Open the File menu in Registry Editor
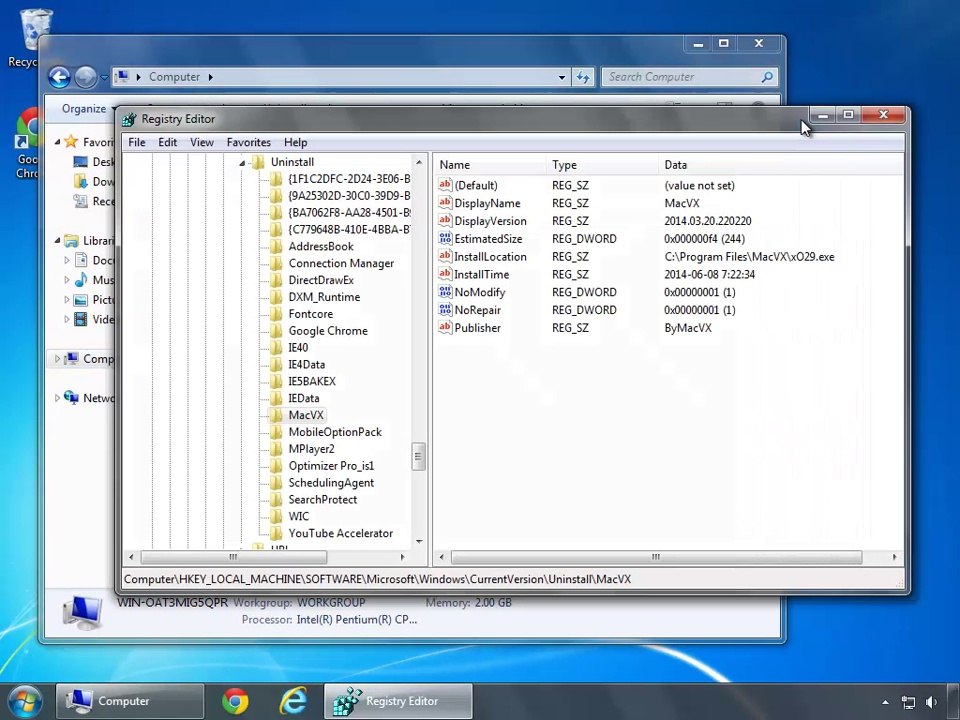Screen dimensions: 960x720 [137, 142]
